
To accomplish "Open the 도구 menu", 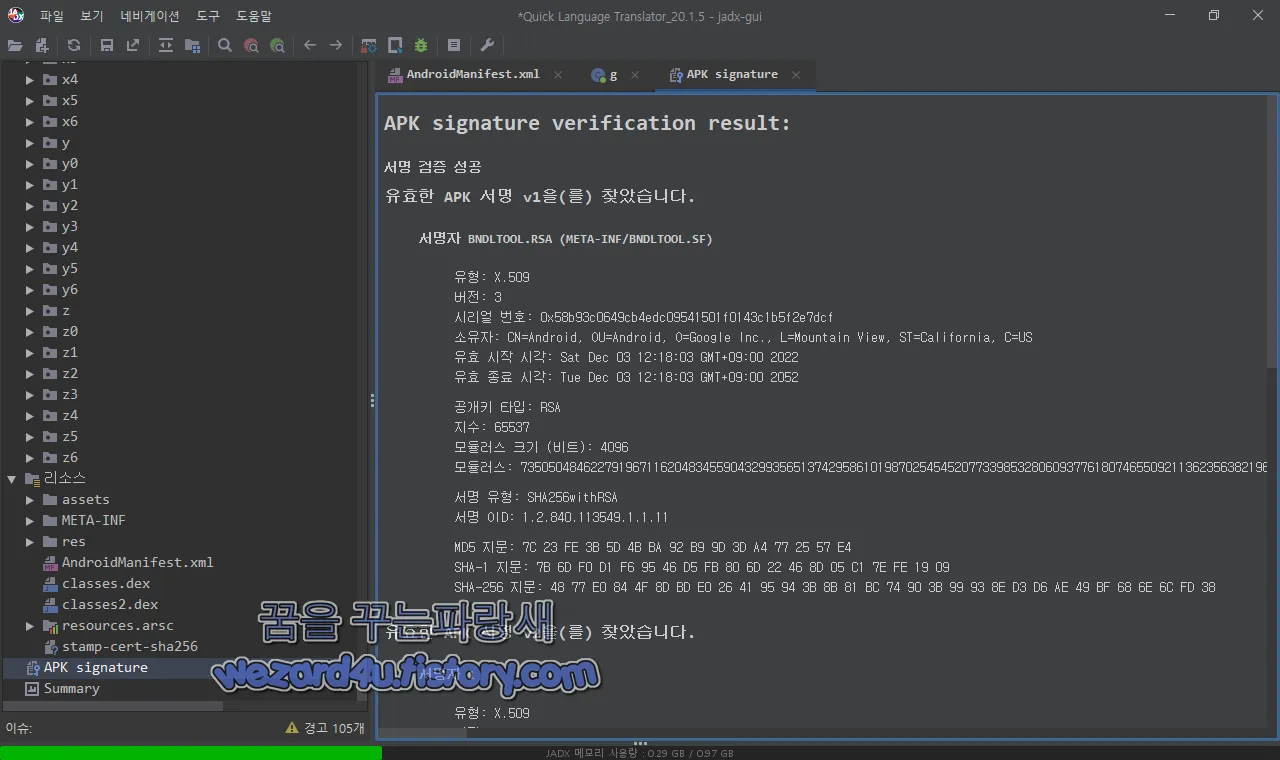I will (208, 16).
